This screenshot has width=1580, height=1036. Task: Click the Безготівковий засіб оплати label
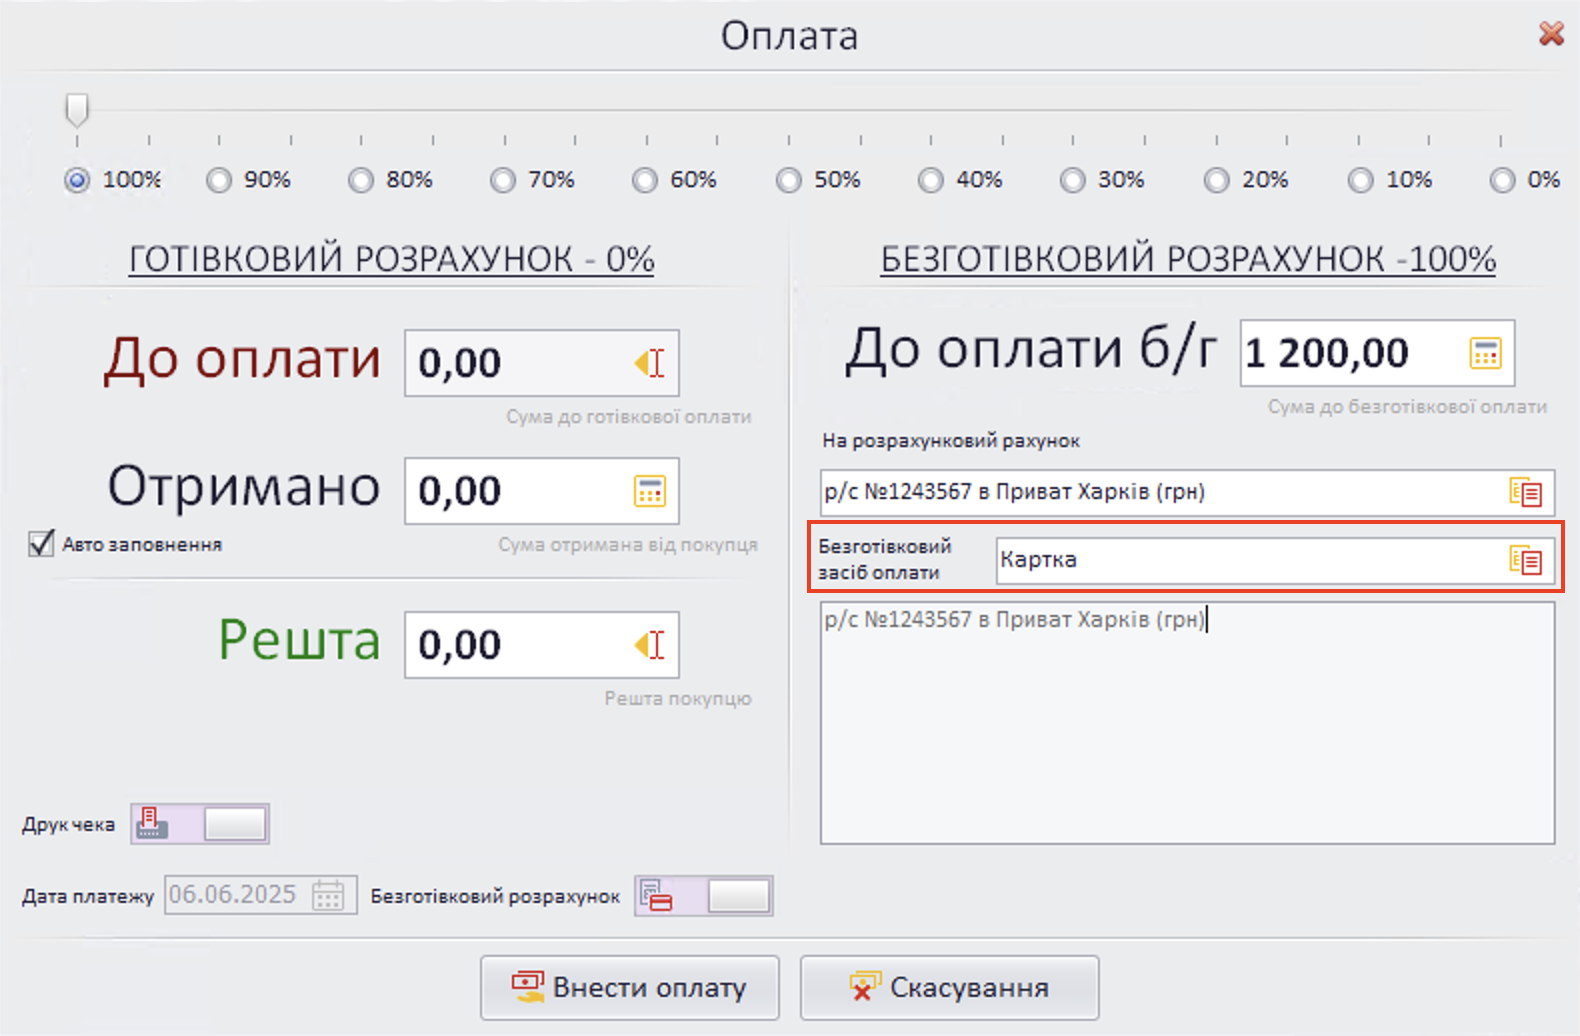(x=885, y=559)
